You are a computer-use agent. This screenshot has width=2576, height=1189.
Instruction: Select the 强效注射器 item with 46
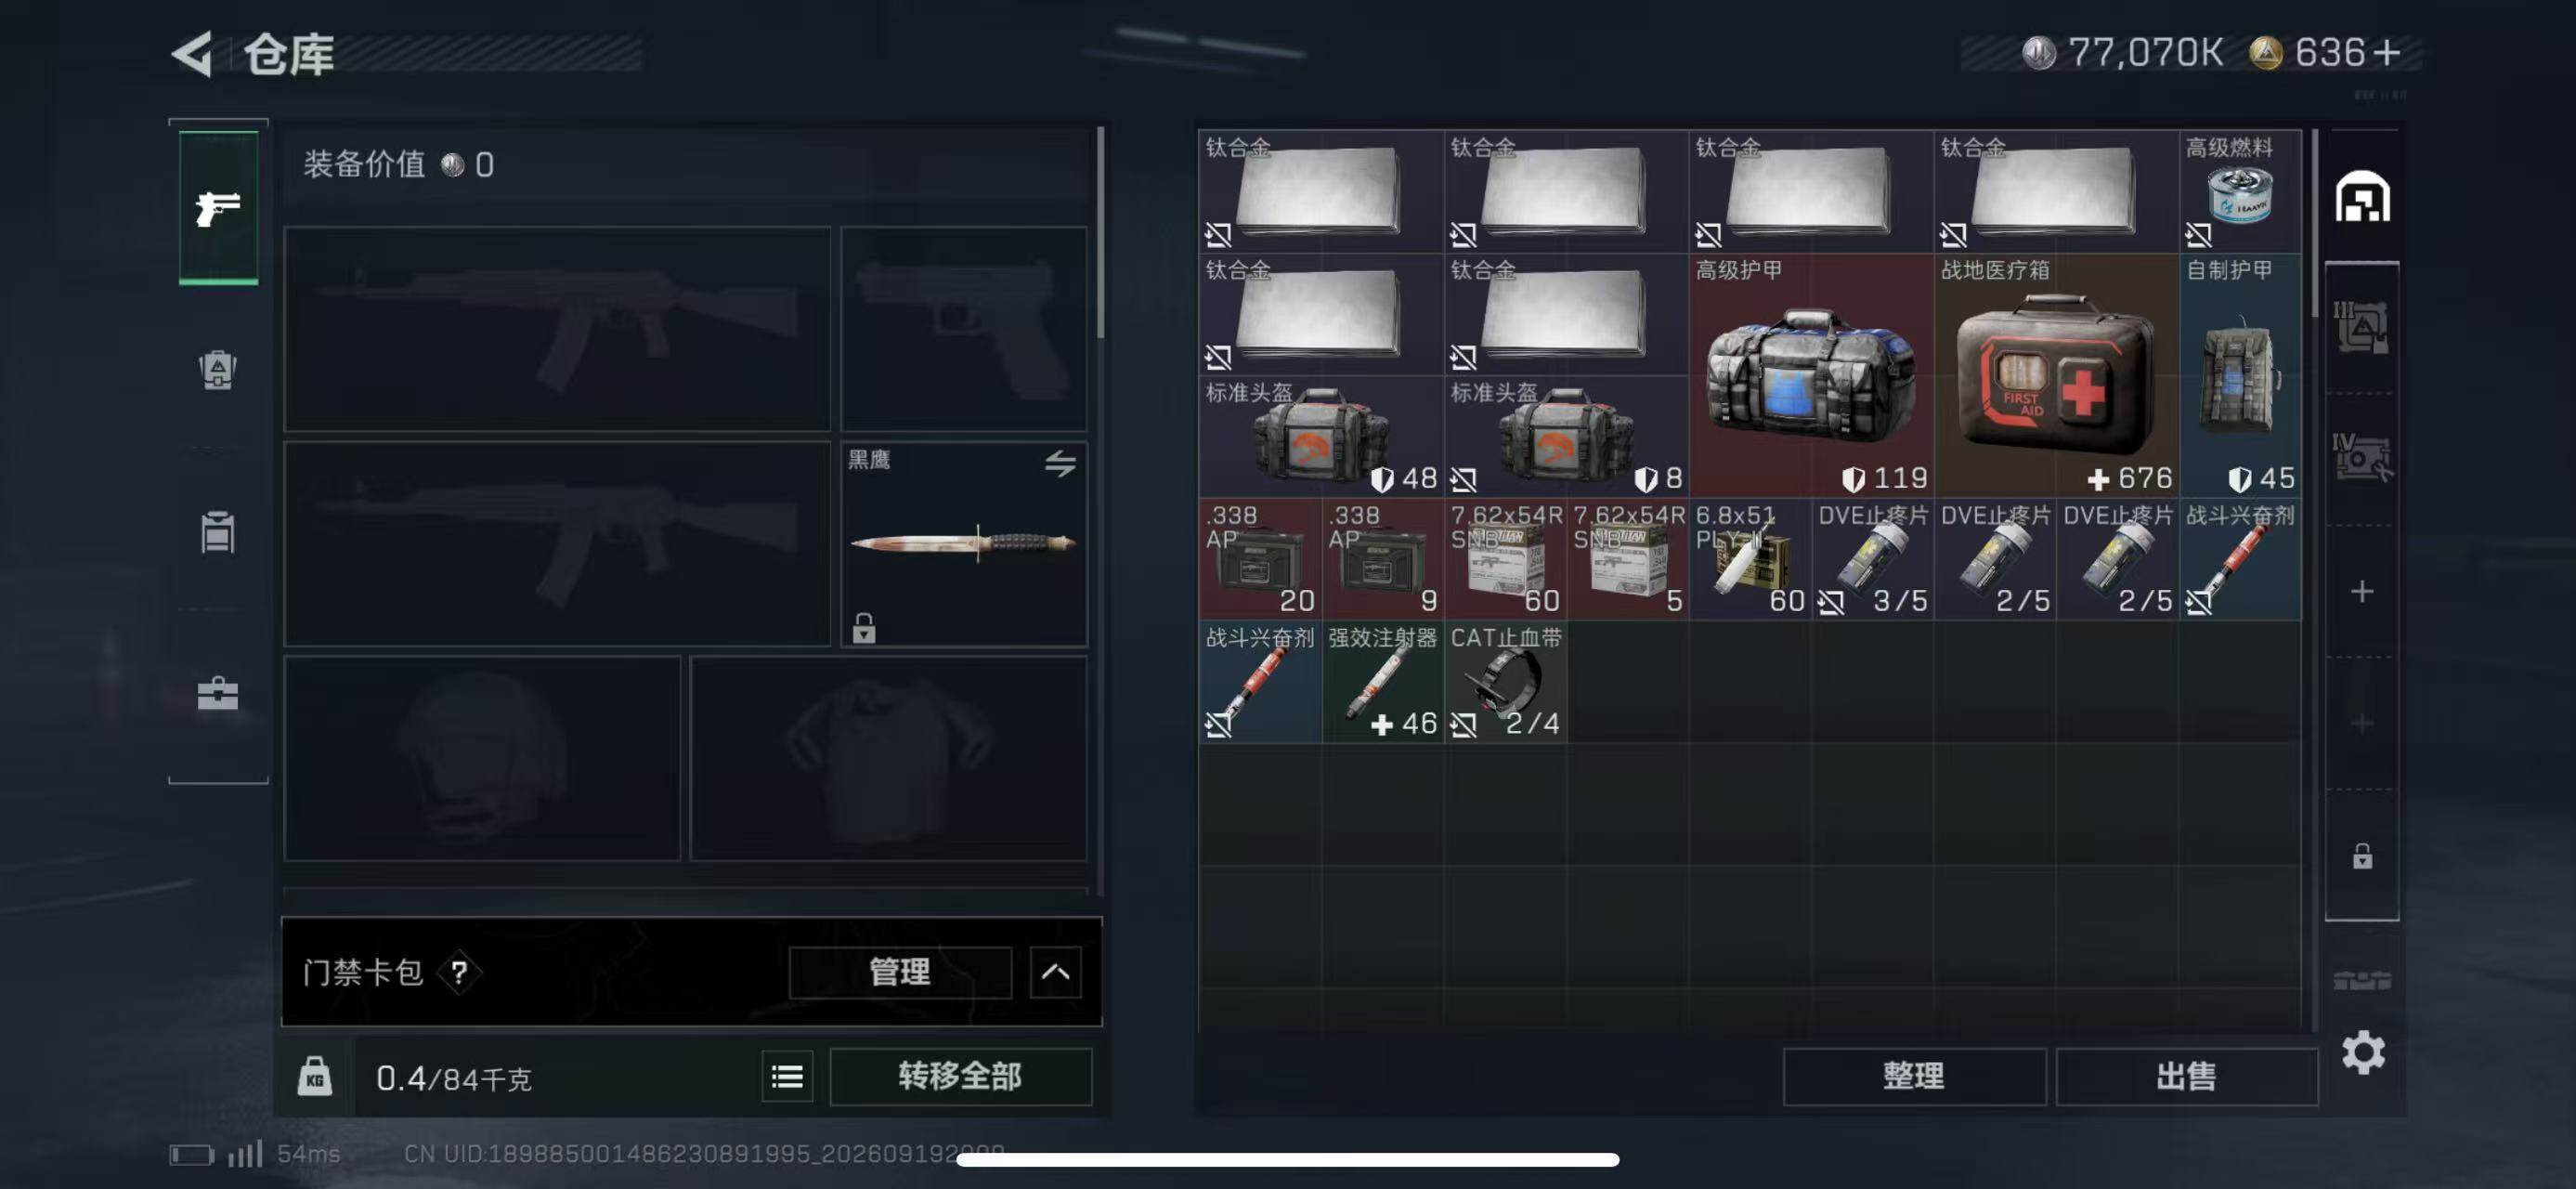tap(1382, 681)
